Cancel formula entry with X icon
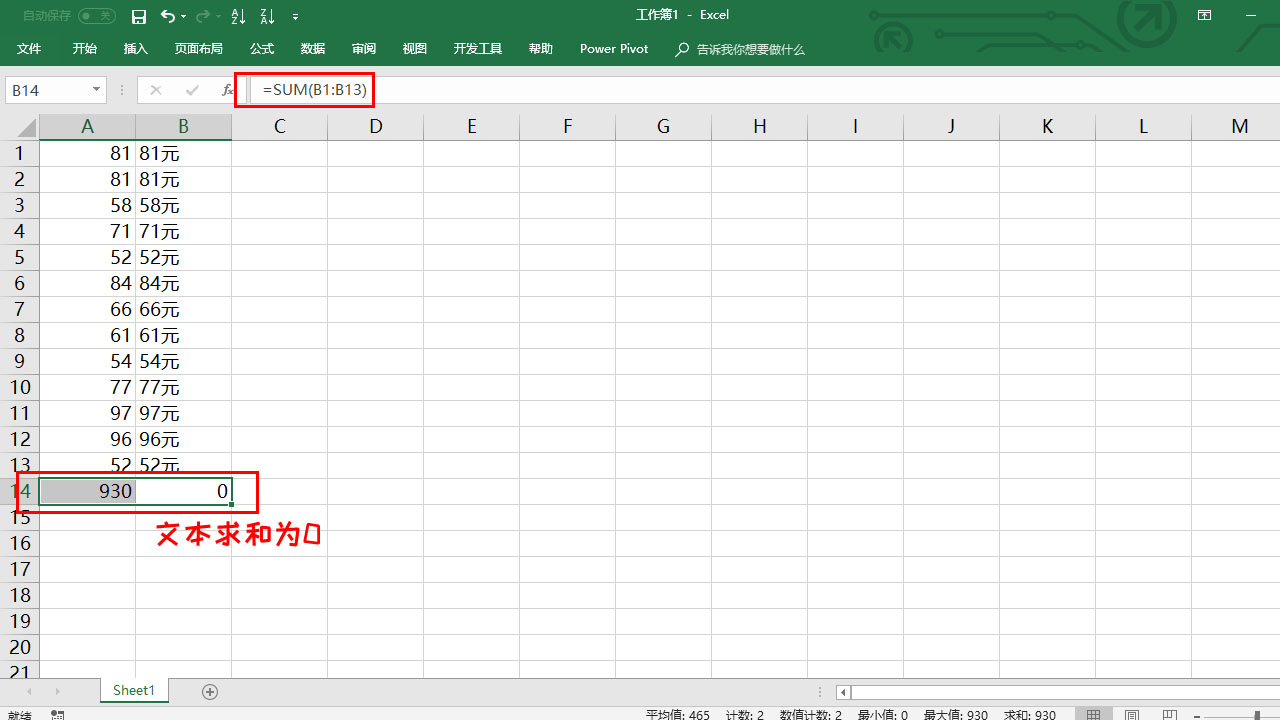Image resolution: width=1280 pixels, height=720 pixels. point(155,90)
